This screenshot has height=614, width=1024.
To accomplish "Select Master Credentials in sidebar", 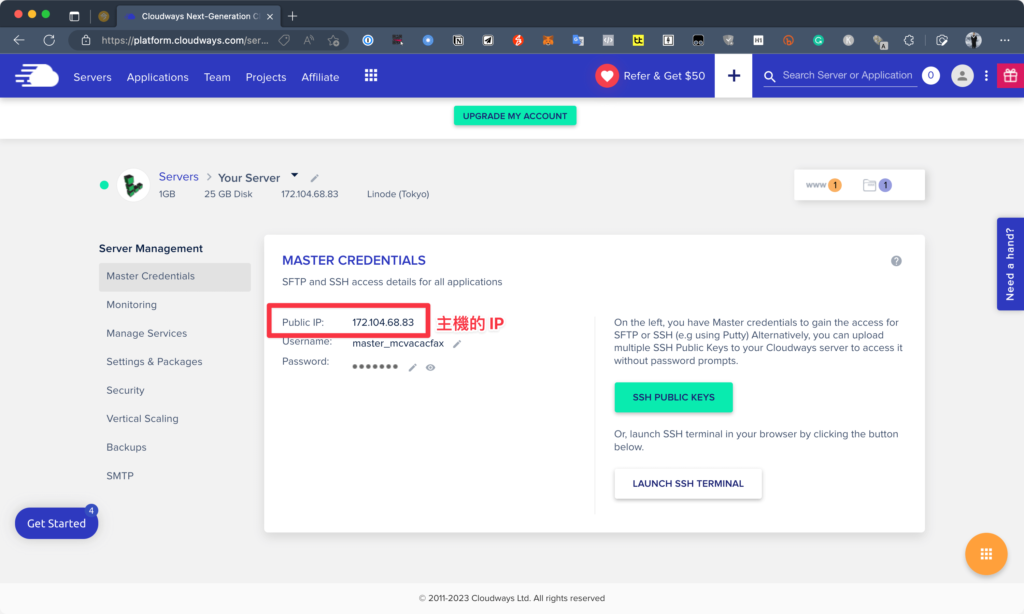I will pyautogui.click(x=174, y=276).
